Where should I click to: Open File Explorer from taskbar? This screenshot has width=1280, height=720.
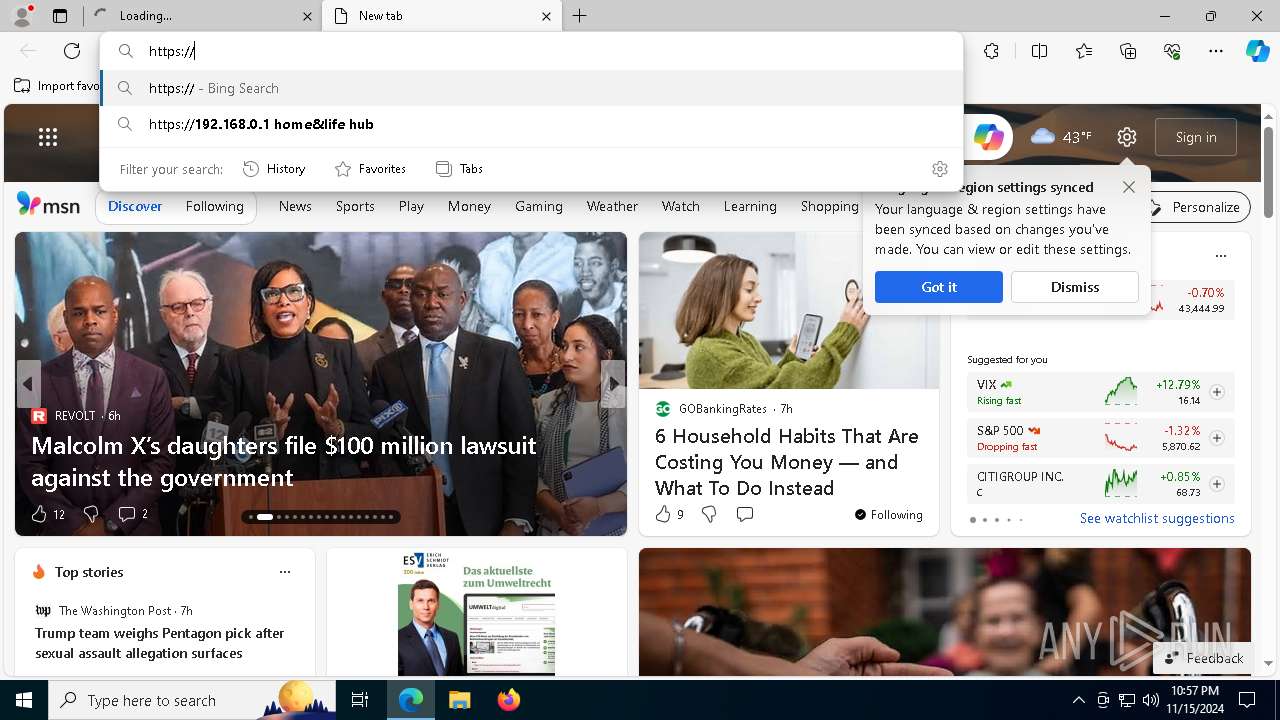tap(459, 700)
